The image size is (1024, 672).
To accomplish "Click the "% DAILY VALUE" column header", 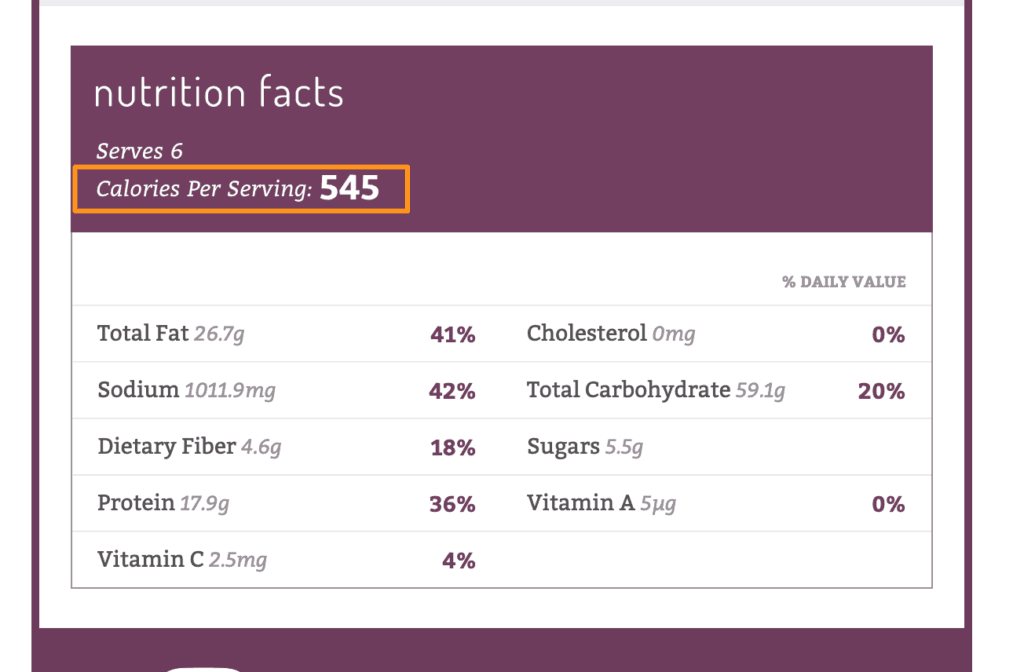I will (844, 282).
